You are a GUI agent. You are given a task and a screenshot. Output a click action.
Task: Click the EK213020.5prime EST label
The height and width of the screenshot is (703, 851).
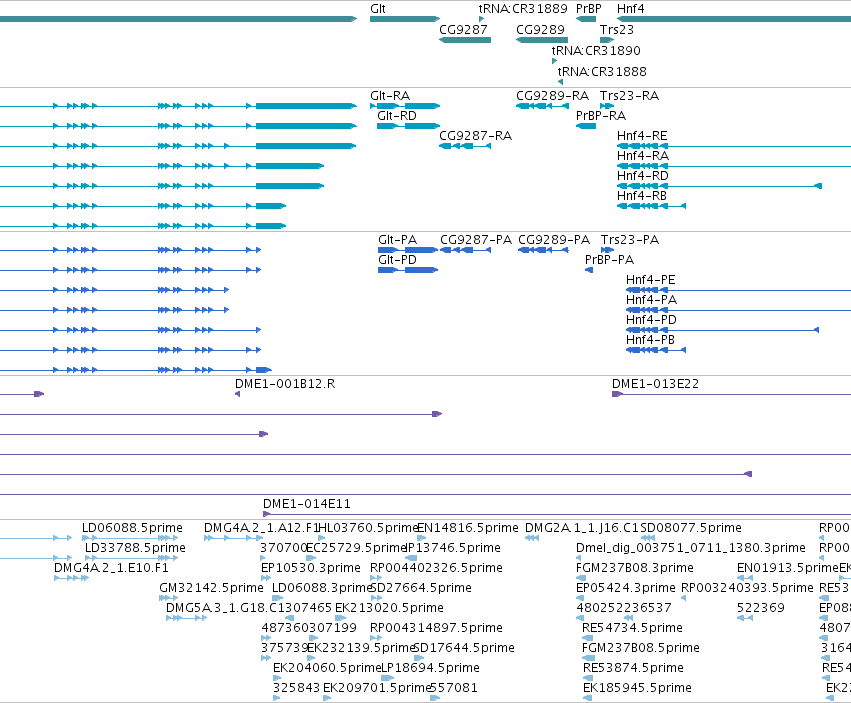pyautogui.click(x=389, y=607)
